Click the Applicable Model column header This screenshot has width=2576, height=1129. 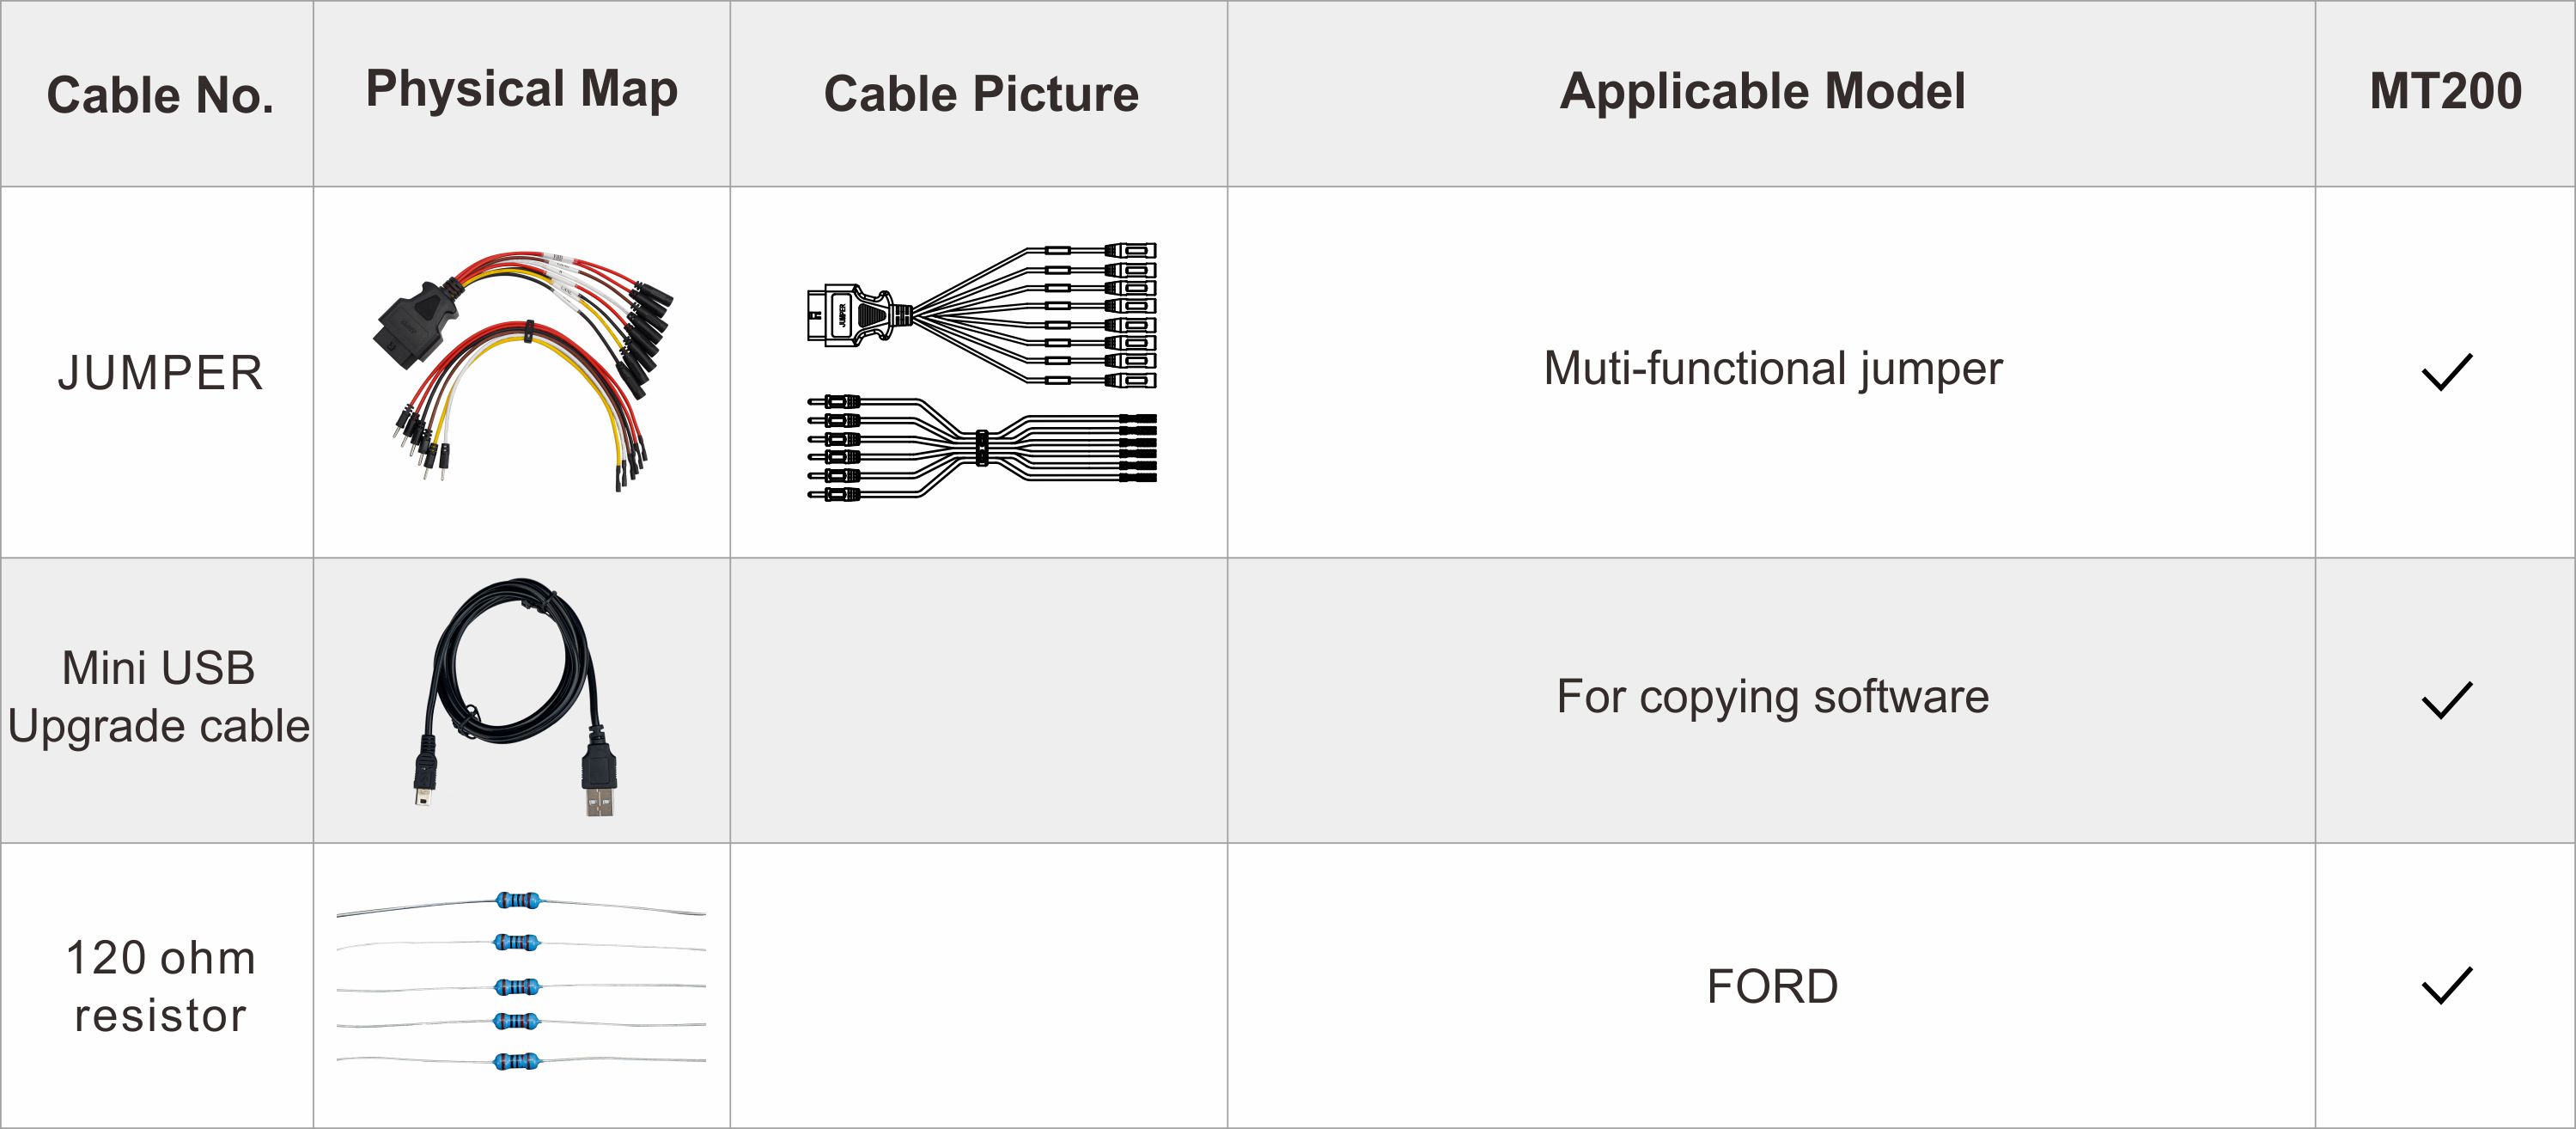[1762, 91]
